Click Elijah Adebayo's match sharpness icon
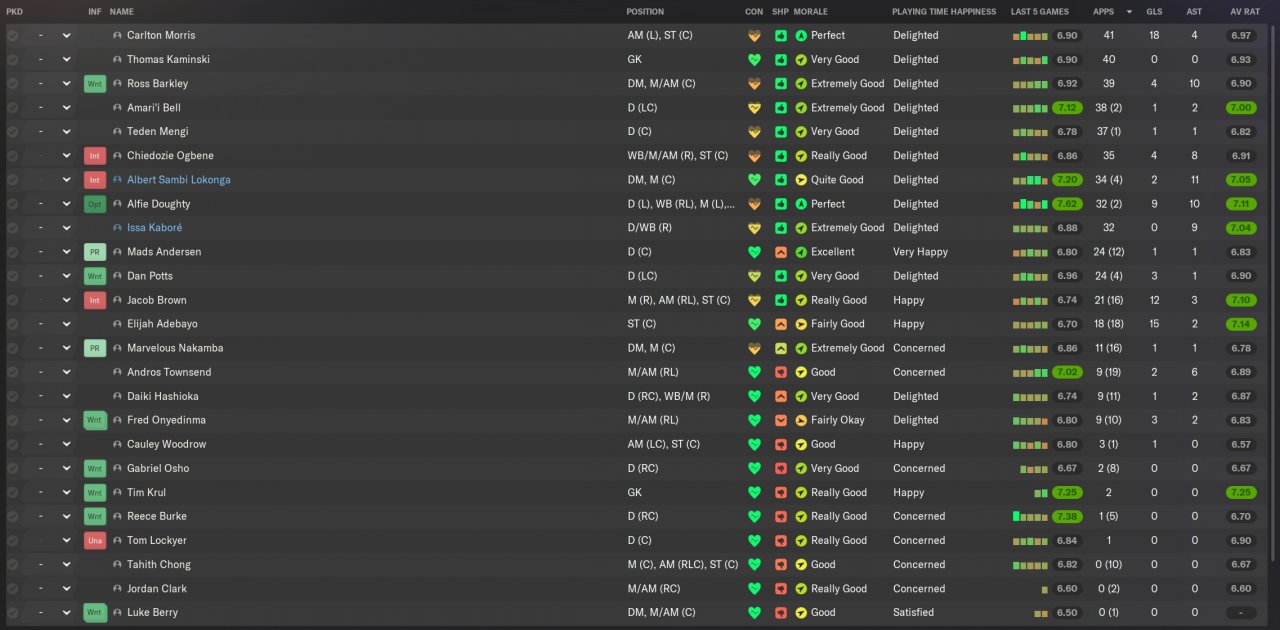The height and width of the screenshot is (630, 1280). click(781, 324)
